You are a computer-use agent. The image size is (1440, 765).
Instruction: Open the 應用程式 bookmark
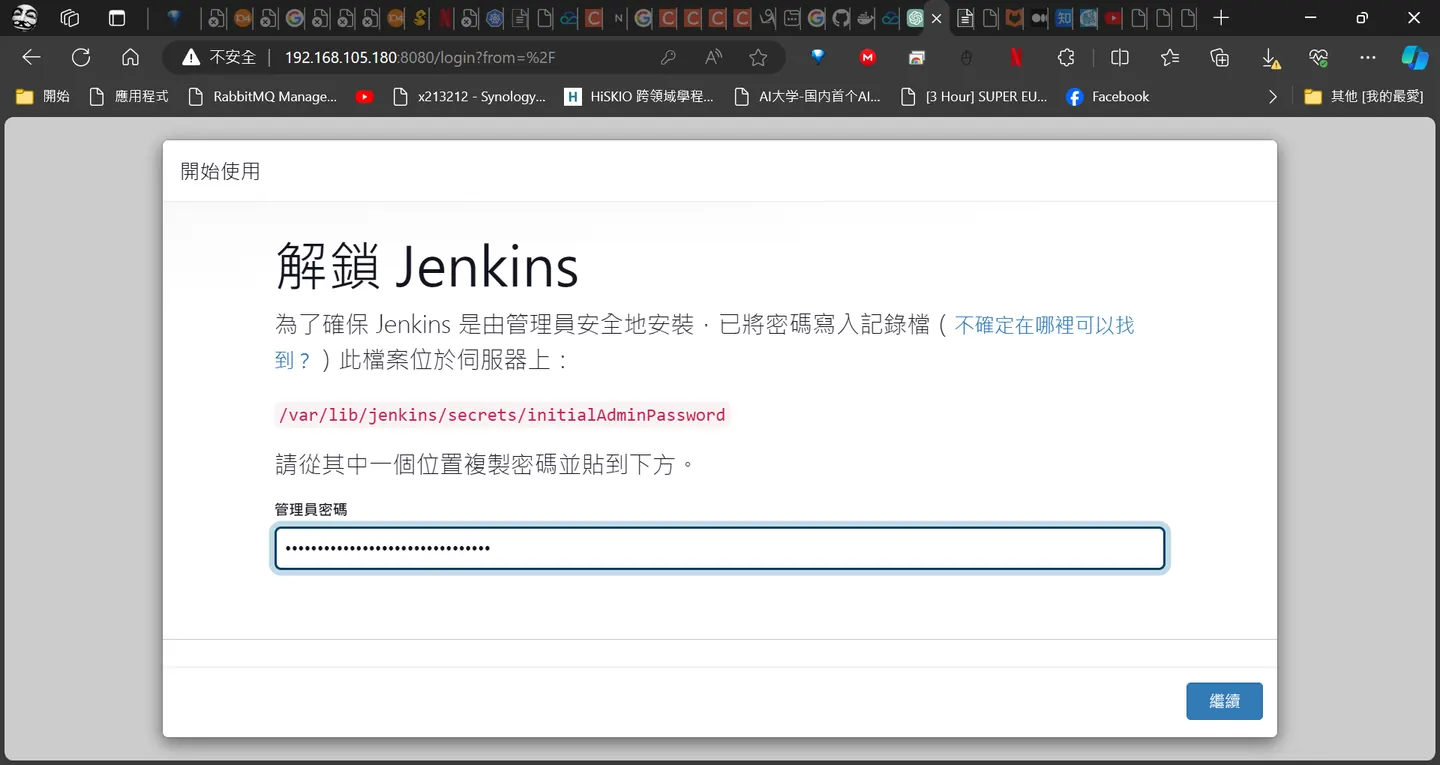[129, 97]
